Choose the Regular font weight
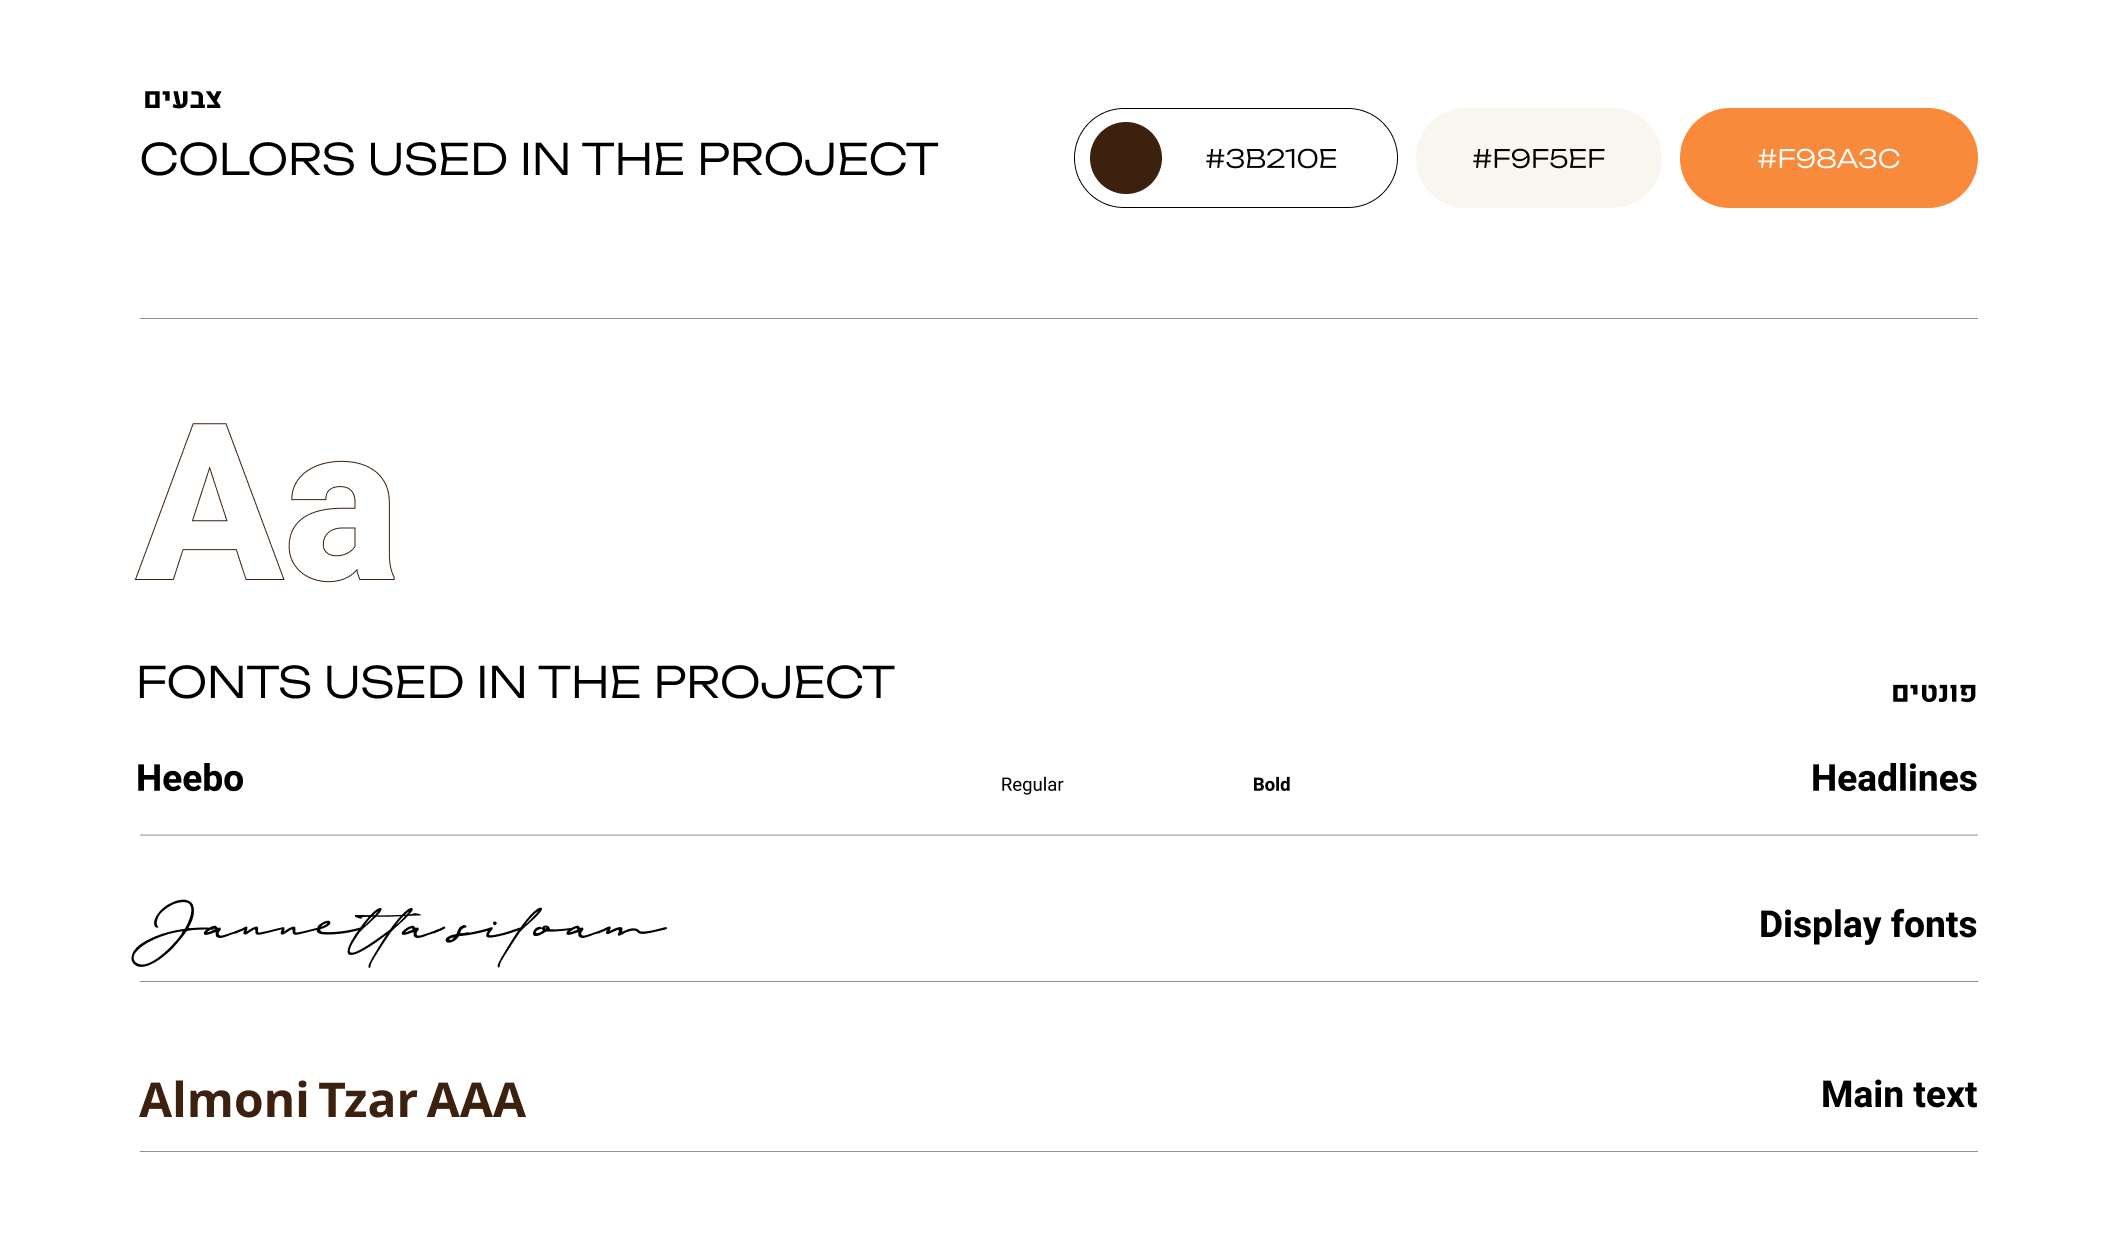The width and height of the screenshot is (2115, 1247). click(1031, 785)
